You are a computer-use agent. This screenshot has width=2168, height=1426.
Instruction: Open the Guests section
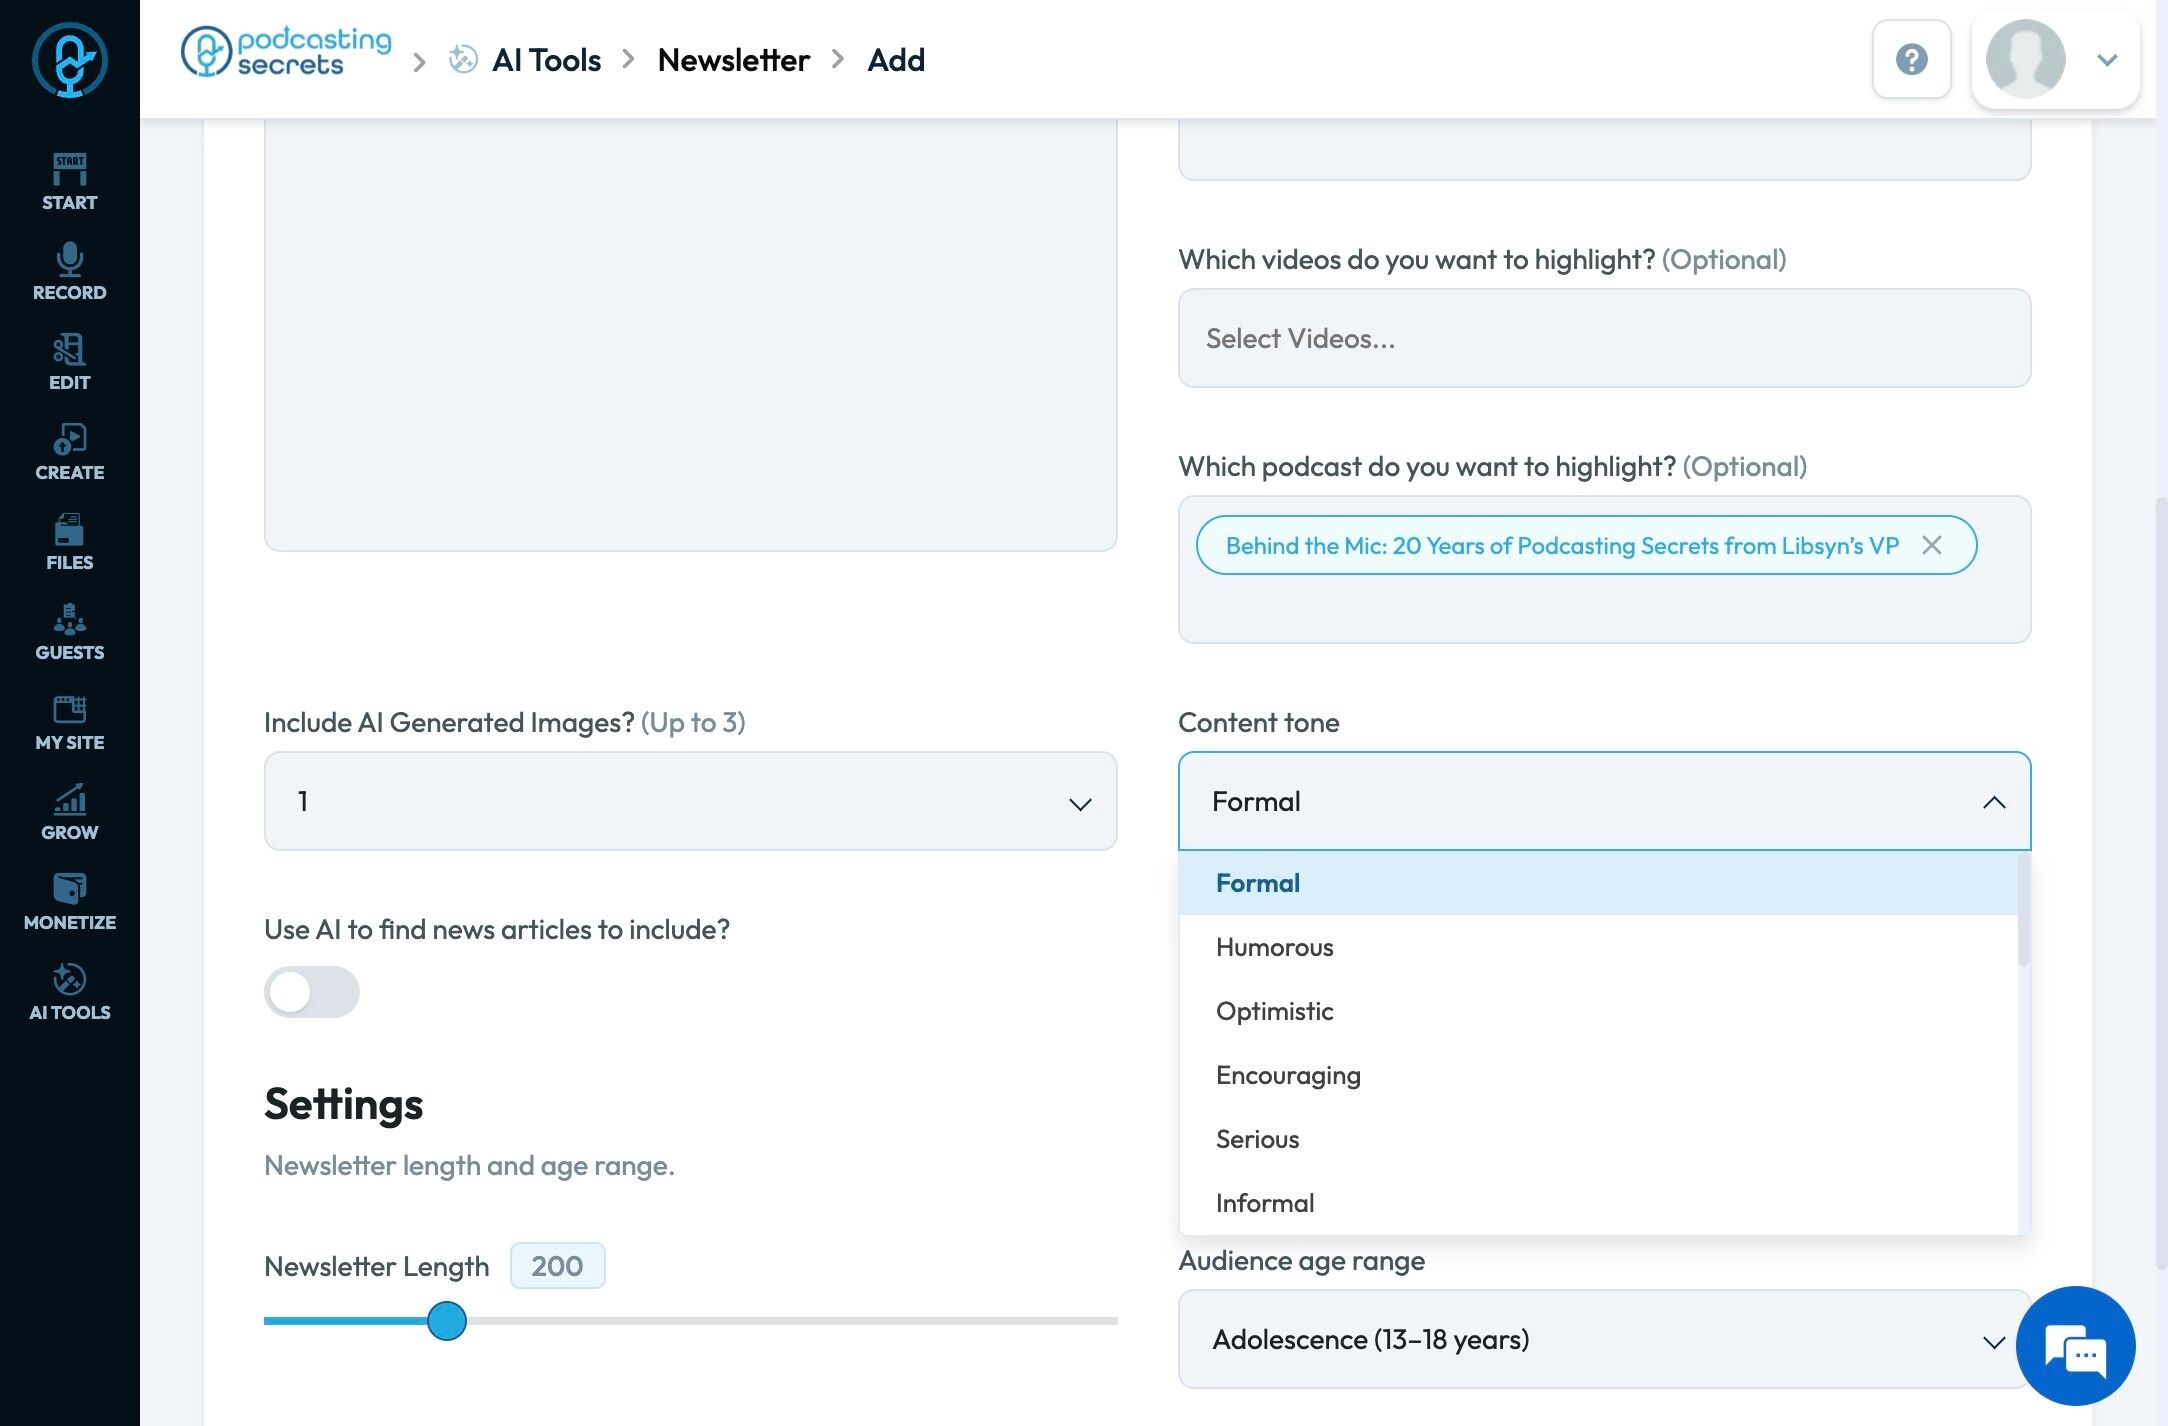tap(69, 631)
